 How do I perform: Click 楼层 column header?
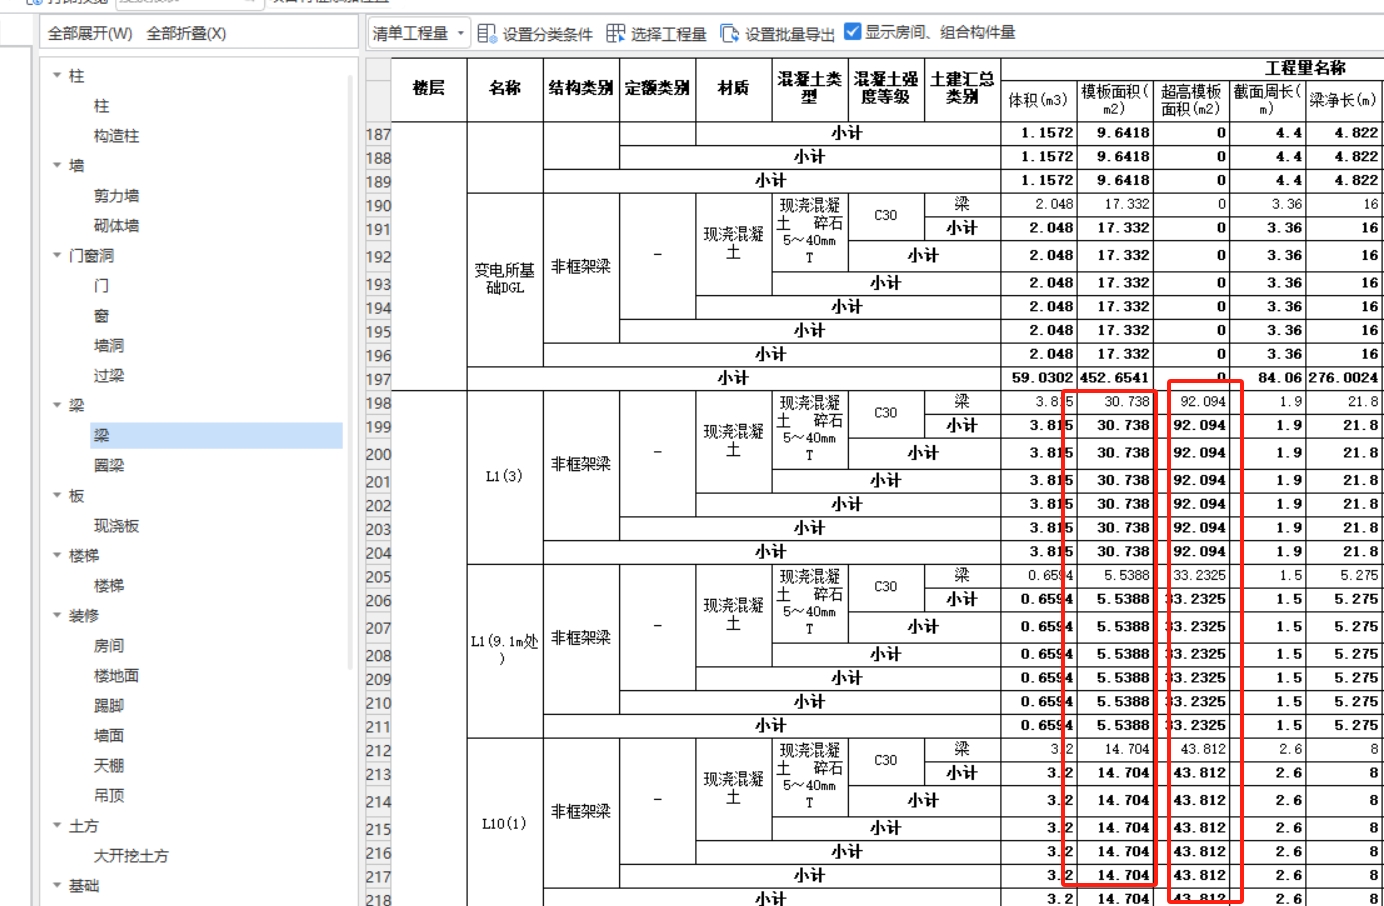click(x=429, y=89)
